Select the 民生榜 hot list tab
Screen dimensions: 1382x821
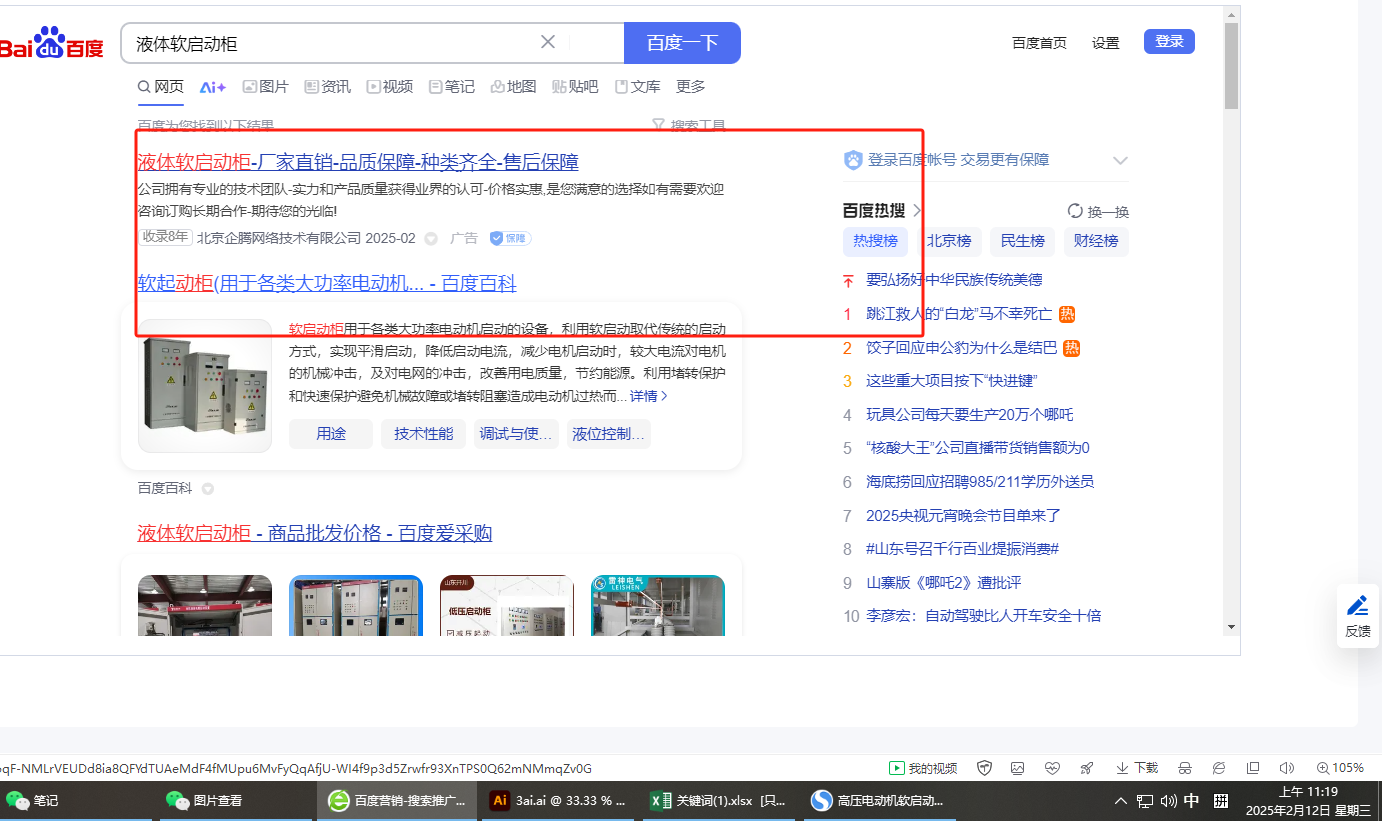point(1022,241)
